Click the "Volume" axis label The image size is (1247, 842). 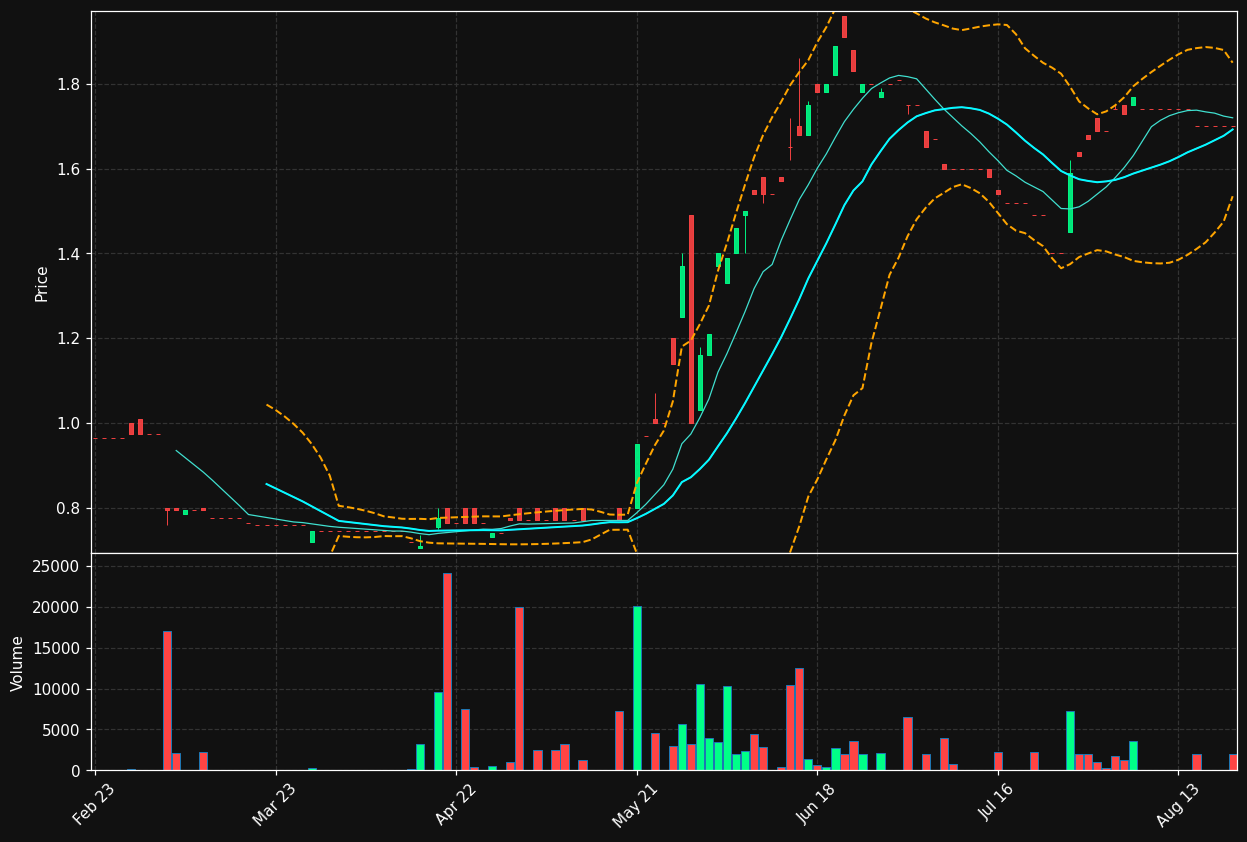pos(18,663)
